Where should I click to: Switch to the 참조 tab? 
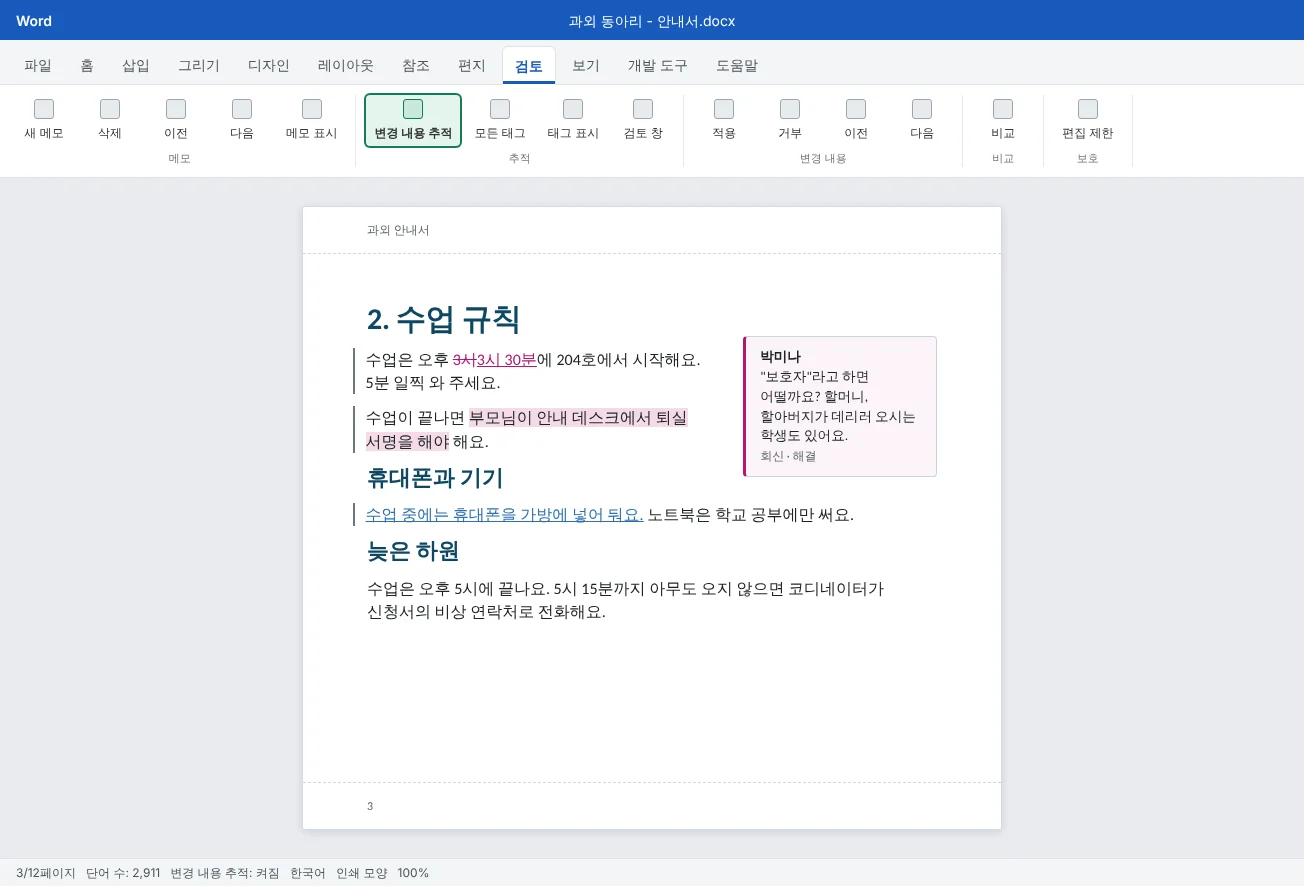pyautogui.click(x=416, y=66)
